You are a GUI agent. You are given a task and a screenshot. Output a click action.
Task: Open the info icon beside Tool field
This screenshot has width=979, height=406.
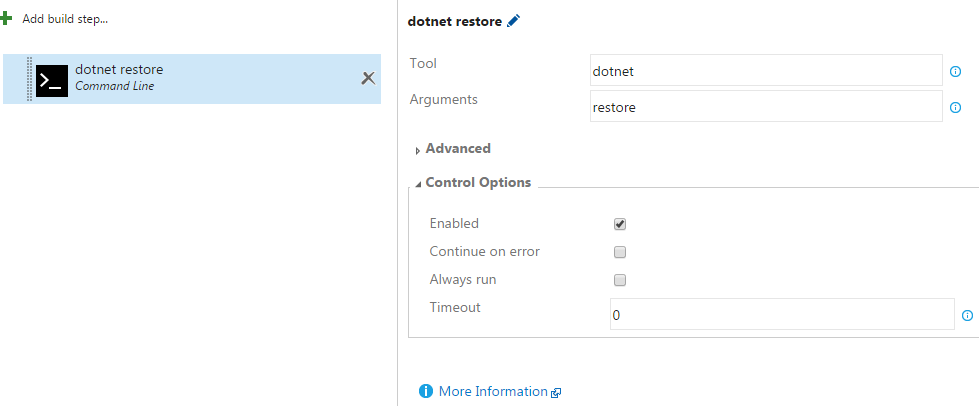[x=955, y=72]
